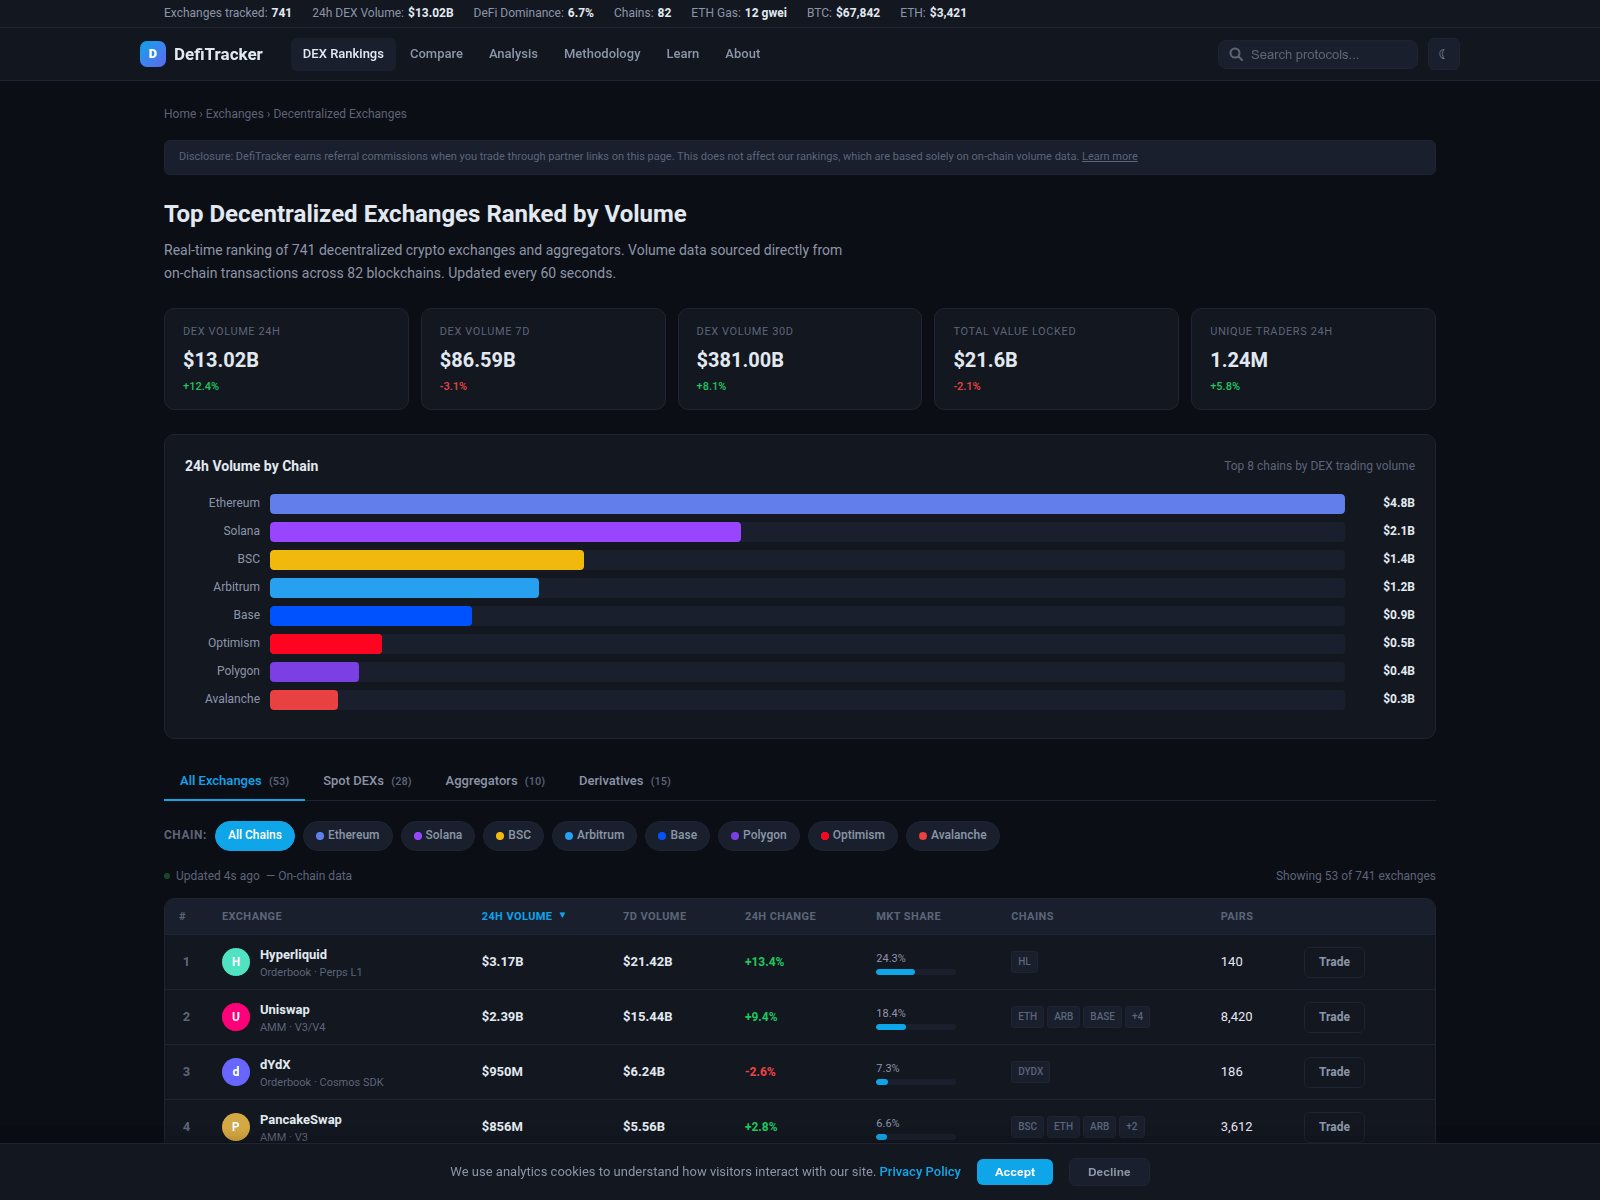The width and height of the screenshot is (1600, 1200).
Task: Click the PancakeSwap avatar icon
Action: click(x=236, y=1127)
